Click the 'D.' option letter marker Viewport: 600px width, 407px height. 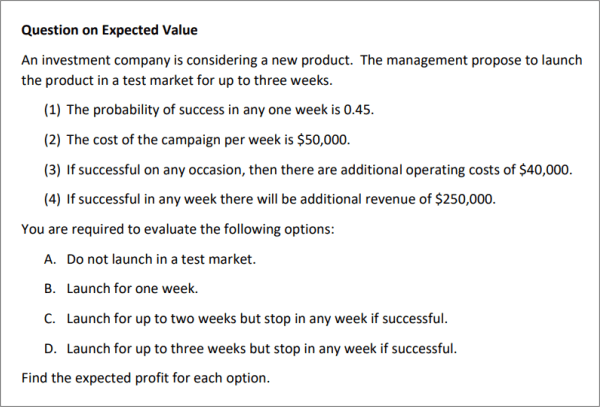point(51,349)
